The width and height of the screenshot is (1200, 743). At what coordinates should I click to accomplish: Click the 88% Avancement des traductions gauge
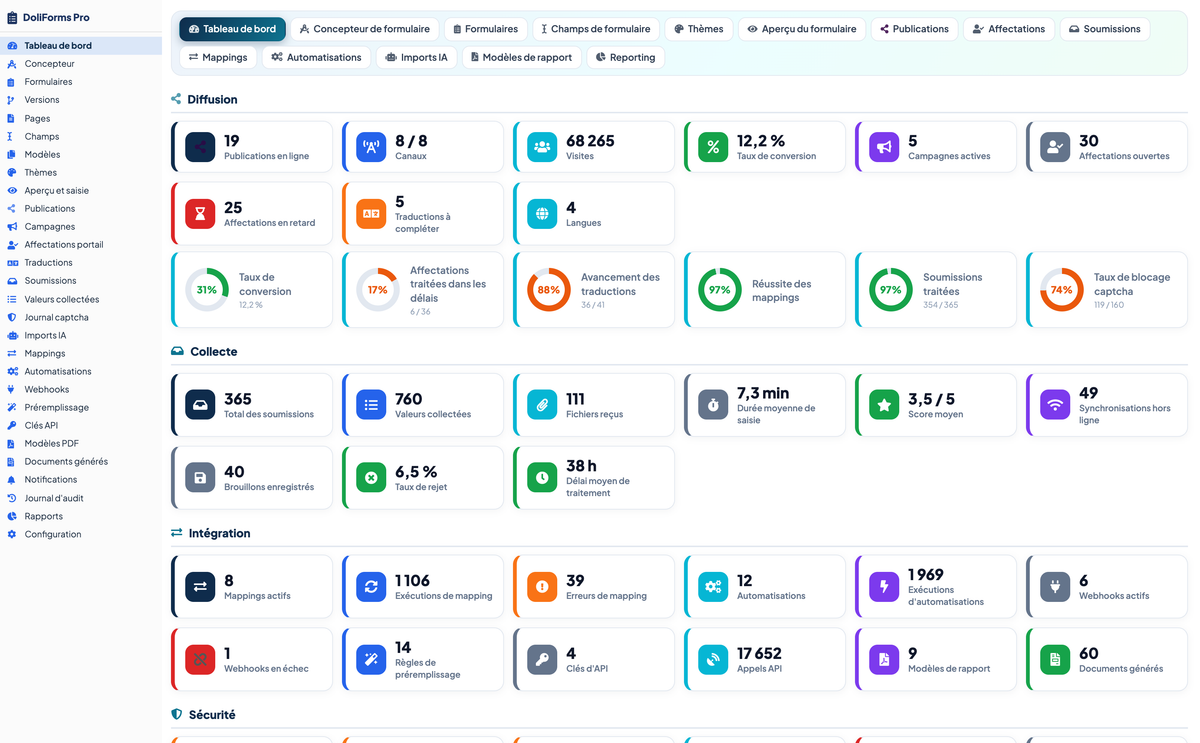pos(549,290)
